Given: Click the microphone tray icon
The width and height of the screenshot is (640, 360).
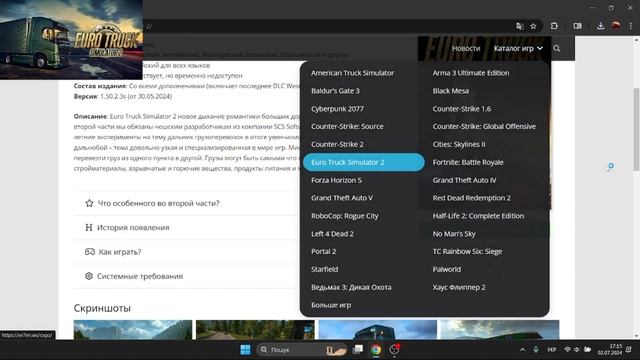Looking at the screenshot, I should pos(536,350).
